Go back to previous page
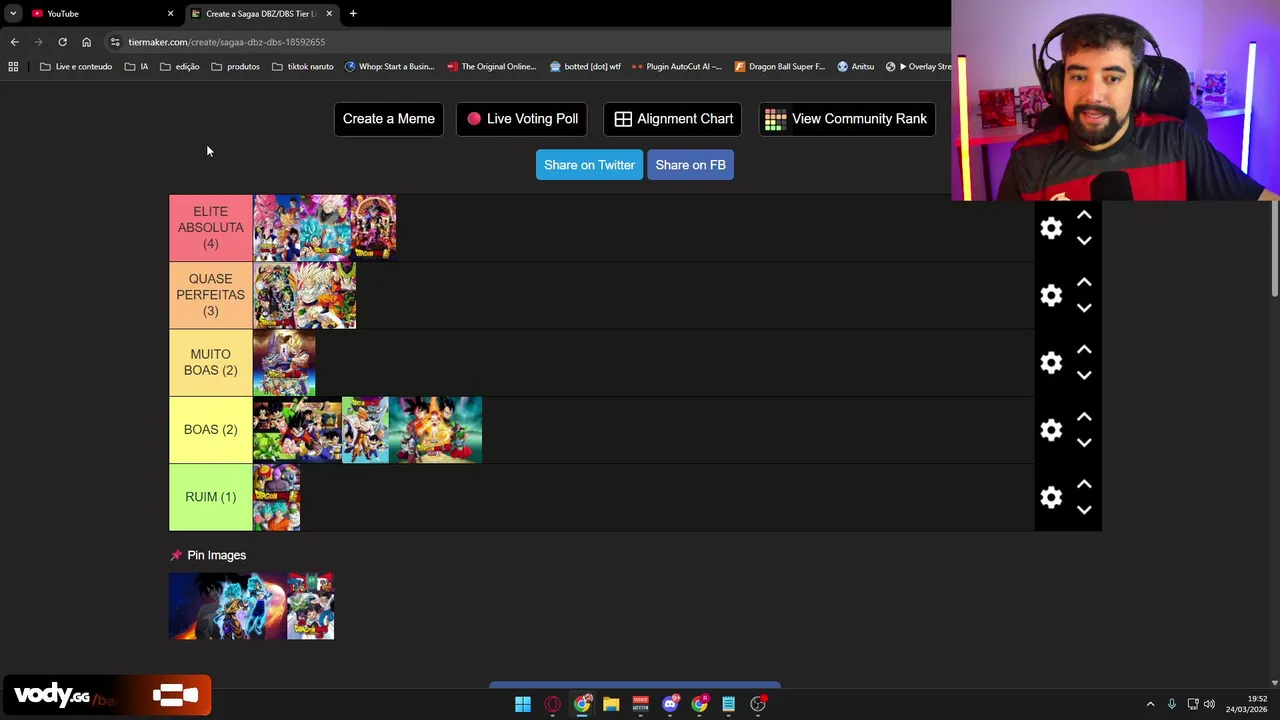 (x=14, y=42)
